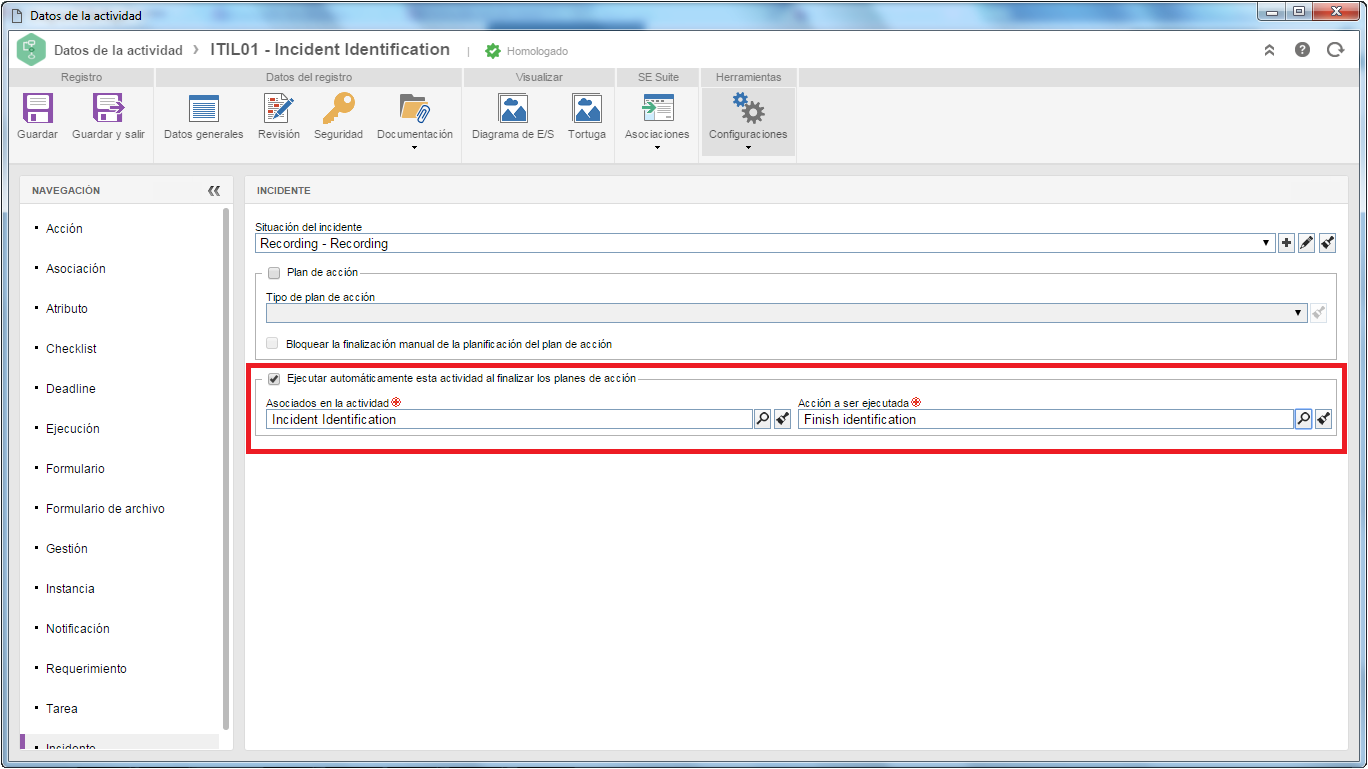Add new Situación del incidente with plus

coord(1287,243)
